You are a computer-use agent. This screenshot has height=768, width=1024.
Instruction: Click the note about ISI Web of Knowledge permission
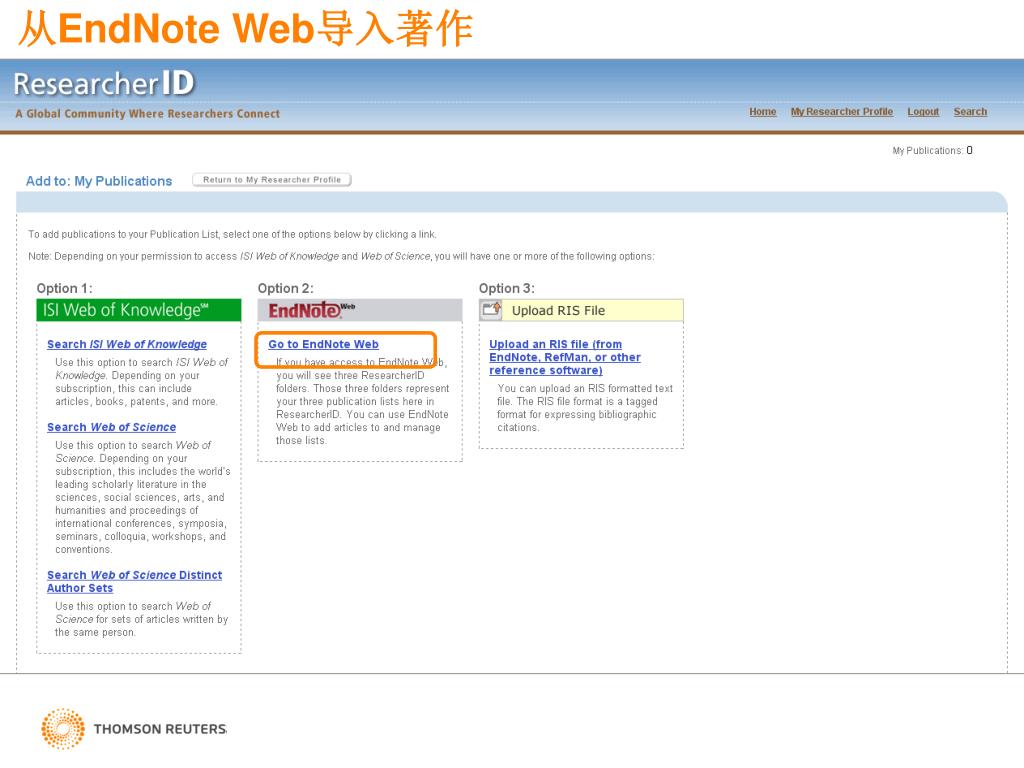341,256
